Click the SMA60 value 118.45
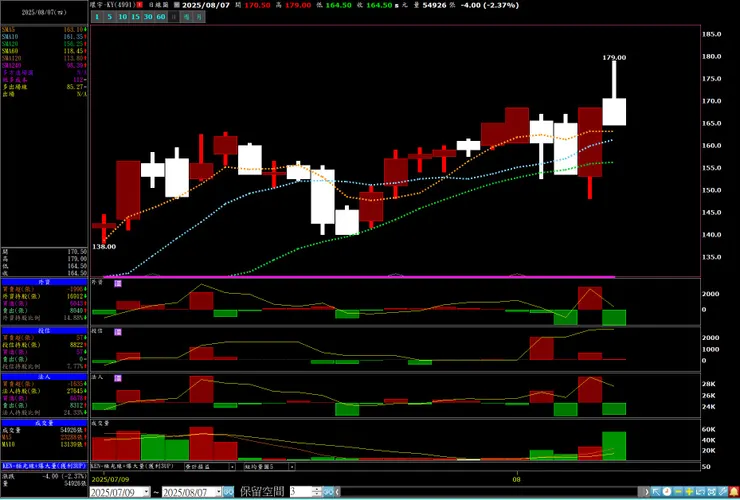 pyautogui.click(x=74, y=51)
